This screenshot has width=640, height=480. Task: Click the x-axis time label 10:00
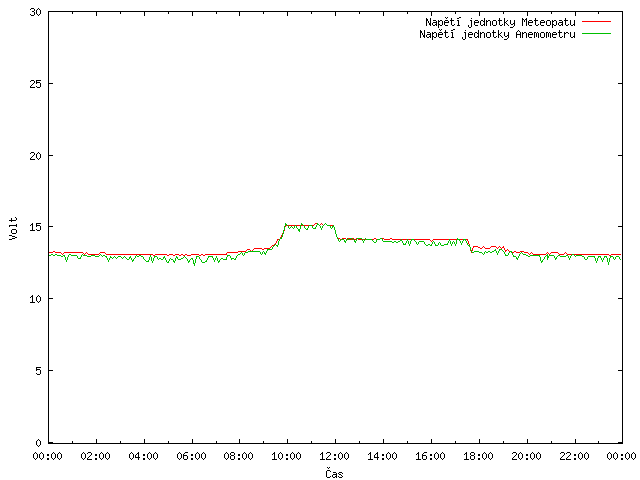[x=287, y=456]
